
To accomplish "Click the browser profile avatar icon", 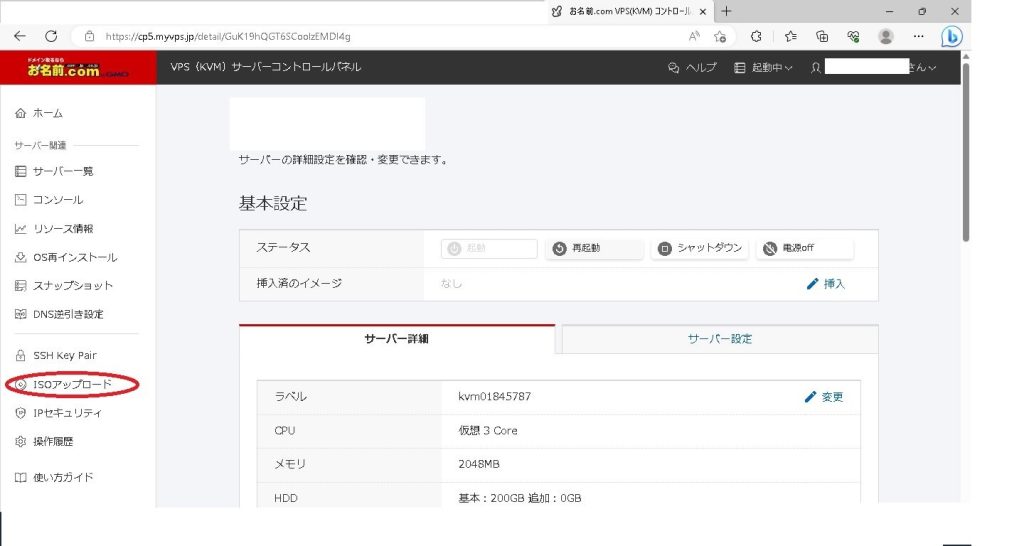I will (885, 36).
